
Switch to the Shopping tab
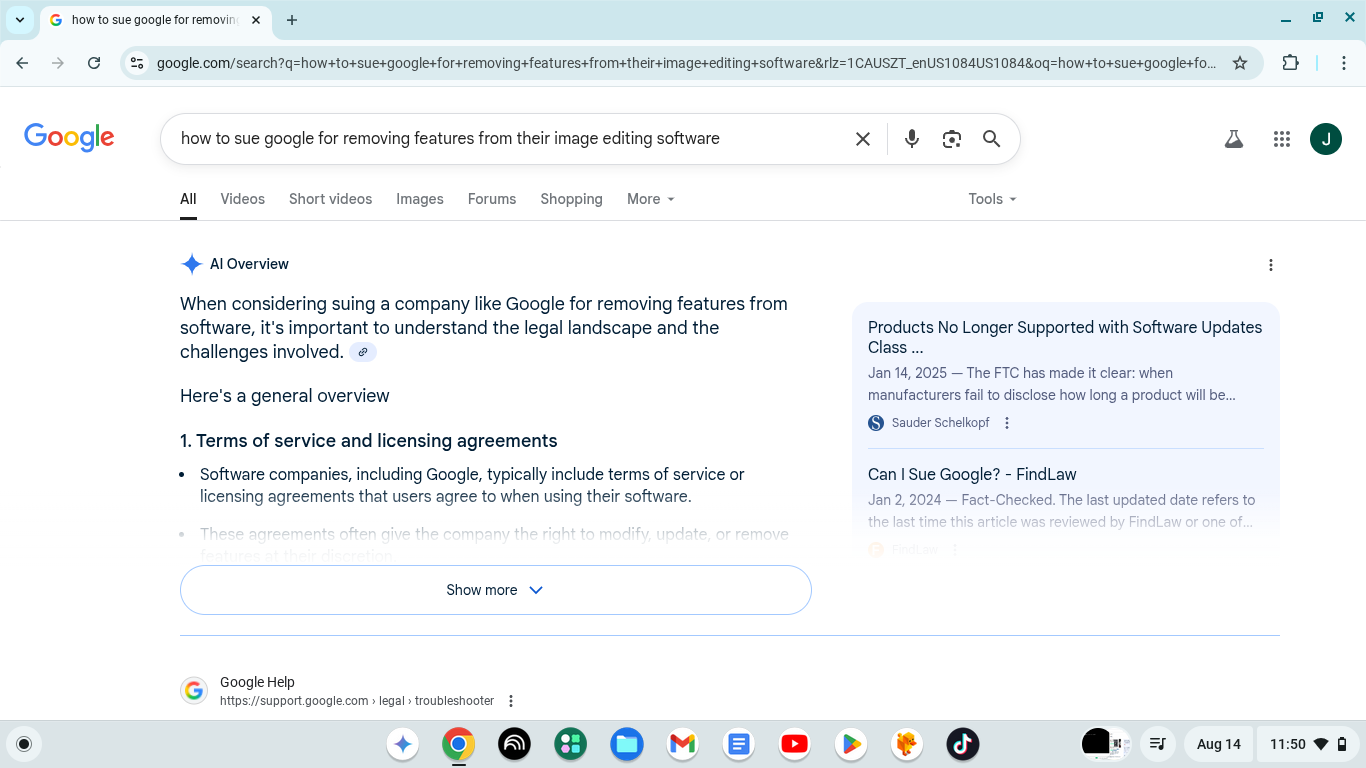[571, 199]
